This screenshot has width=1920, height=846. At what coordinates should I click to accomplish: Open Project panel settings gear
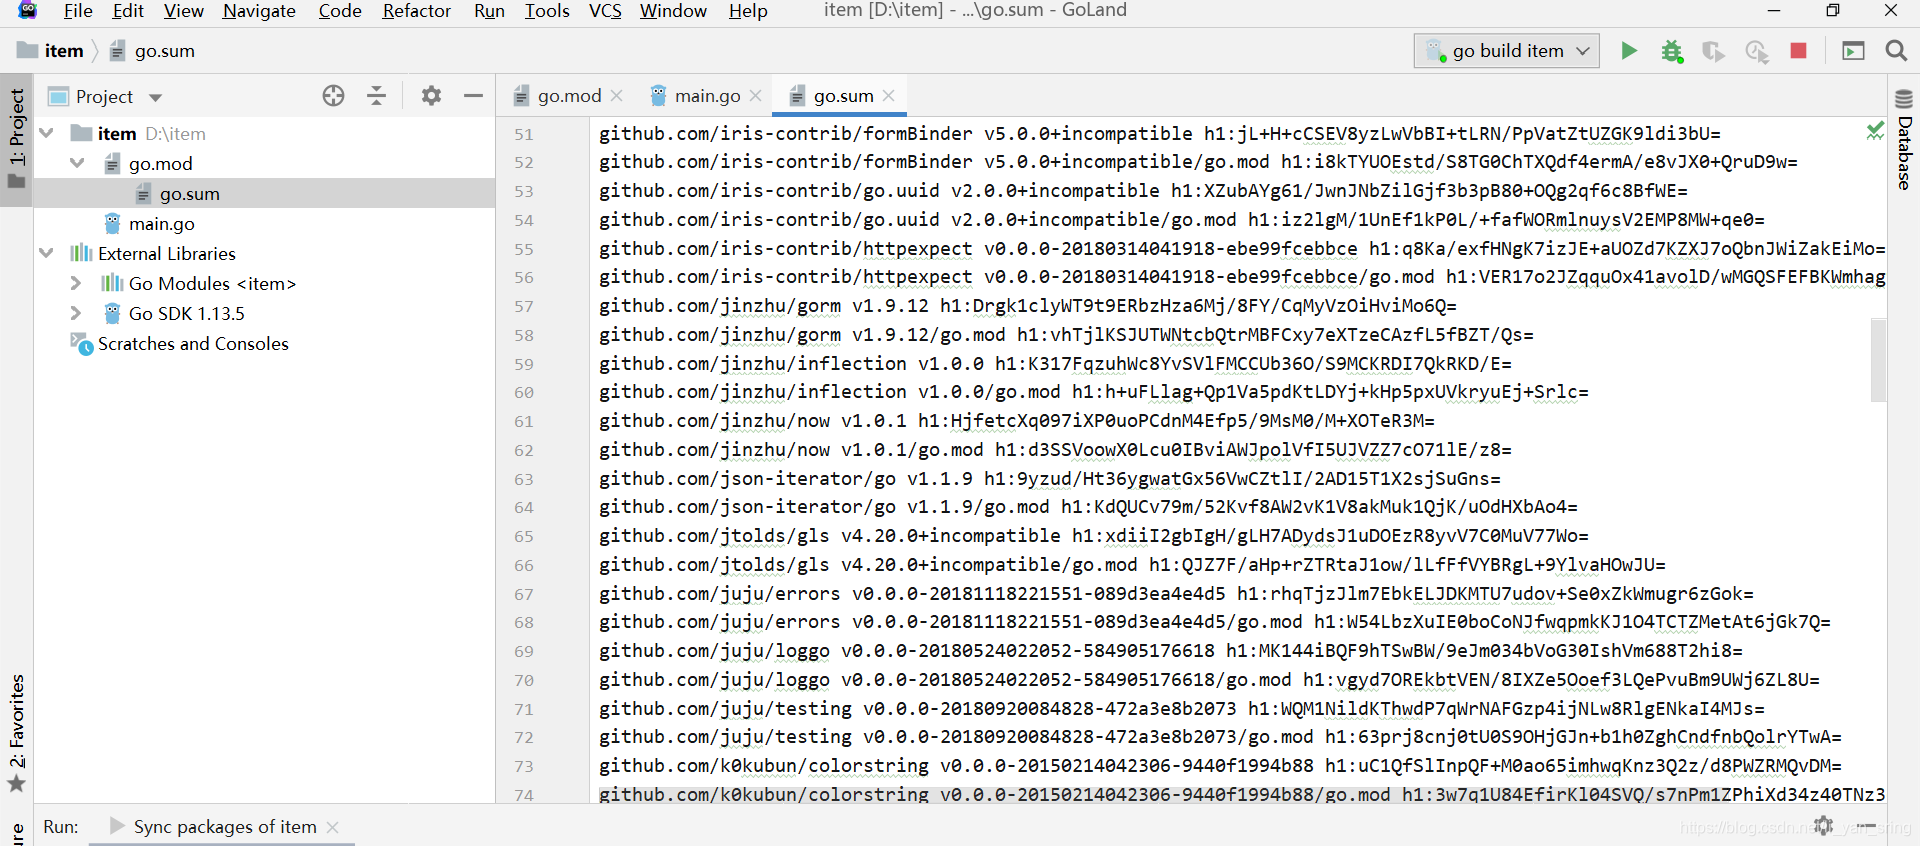[431, 96]
